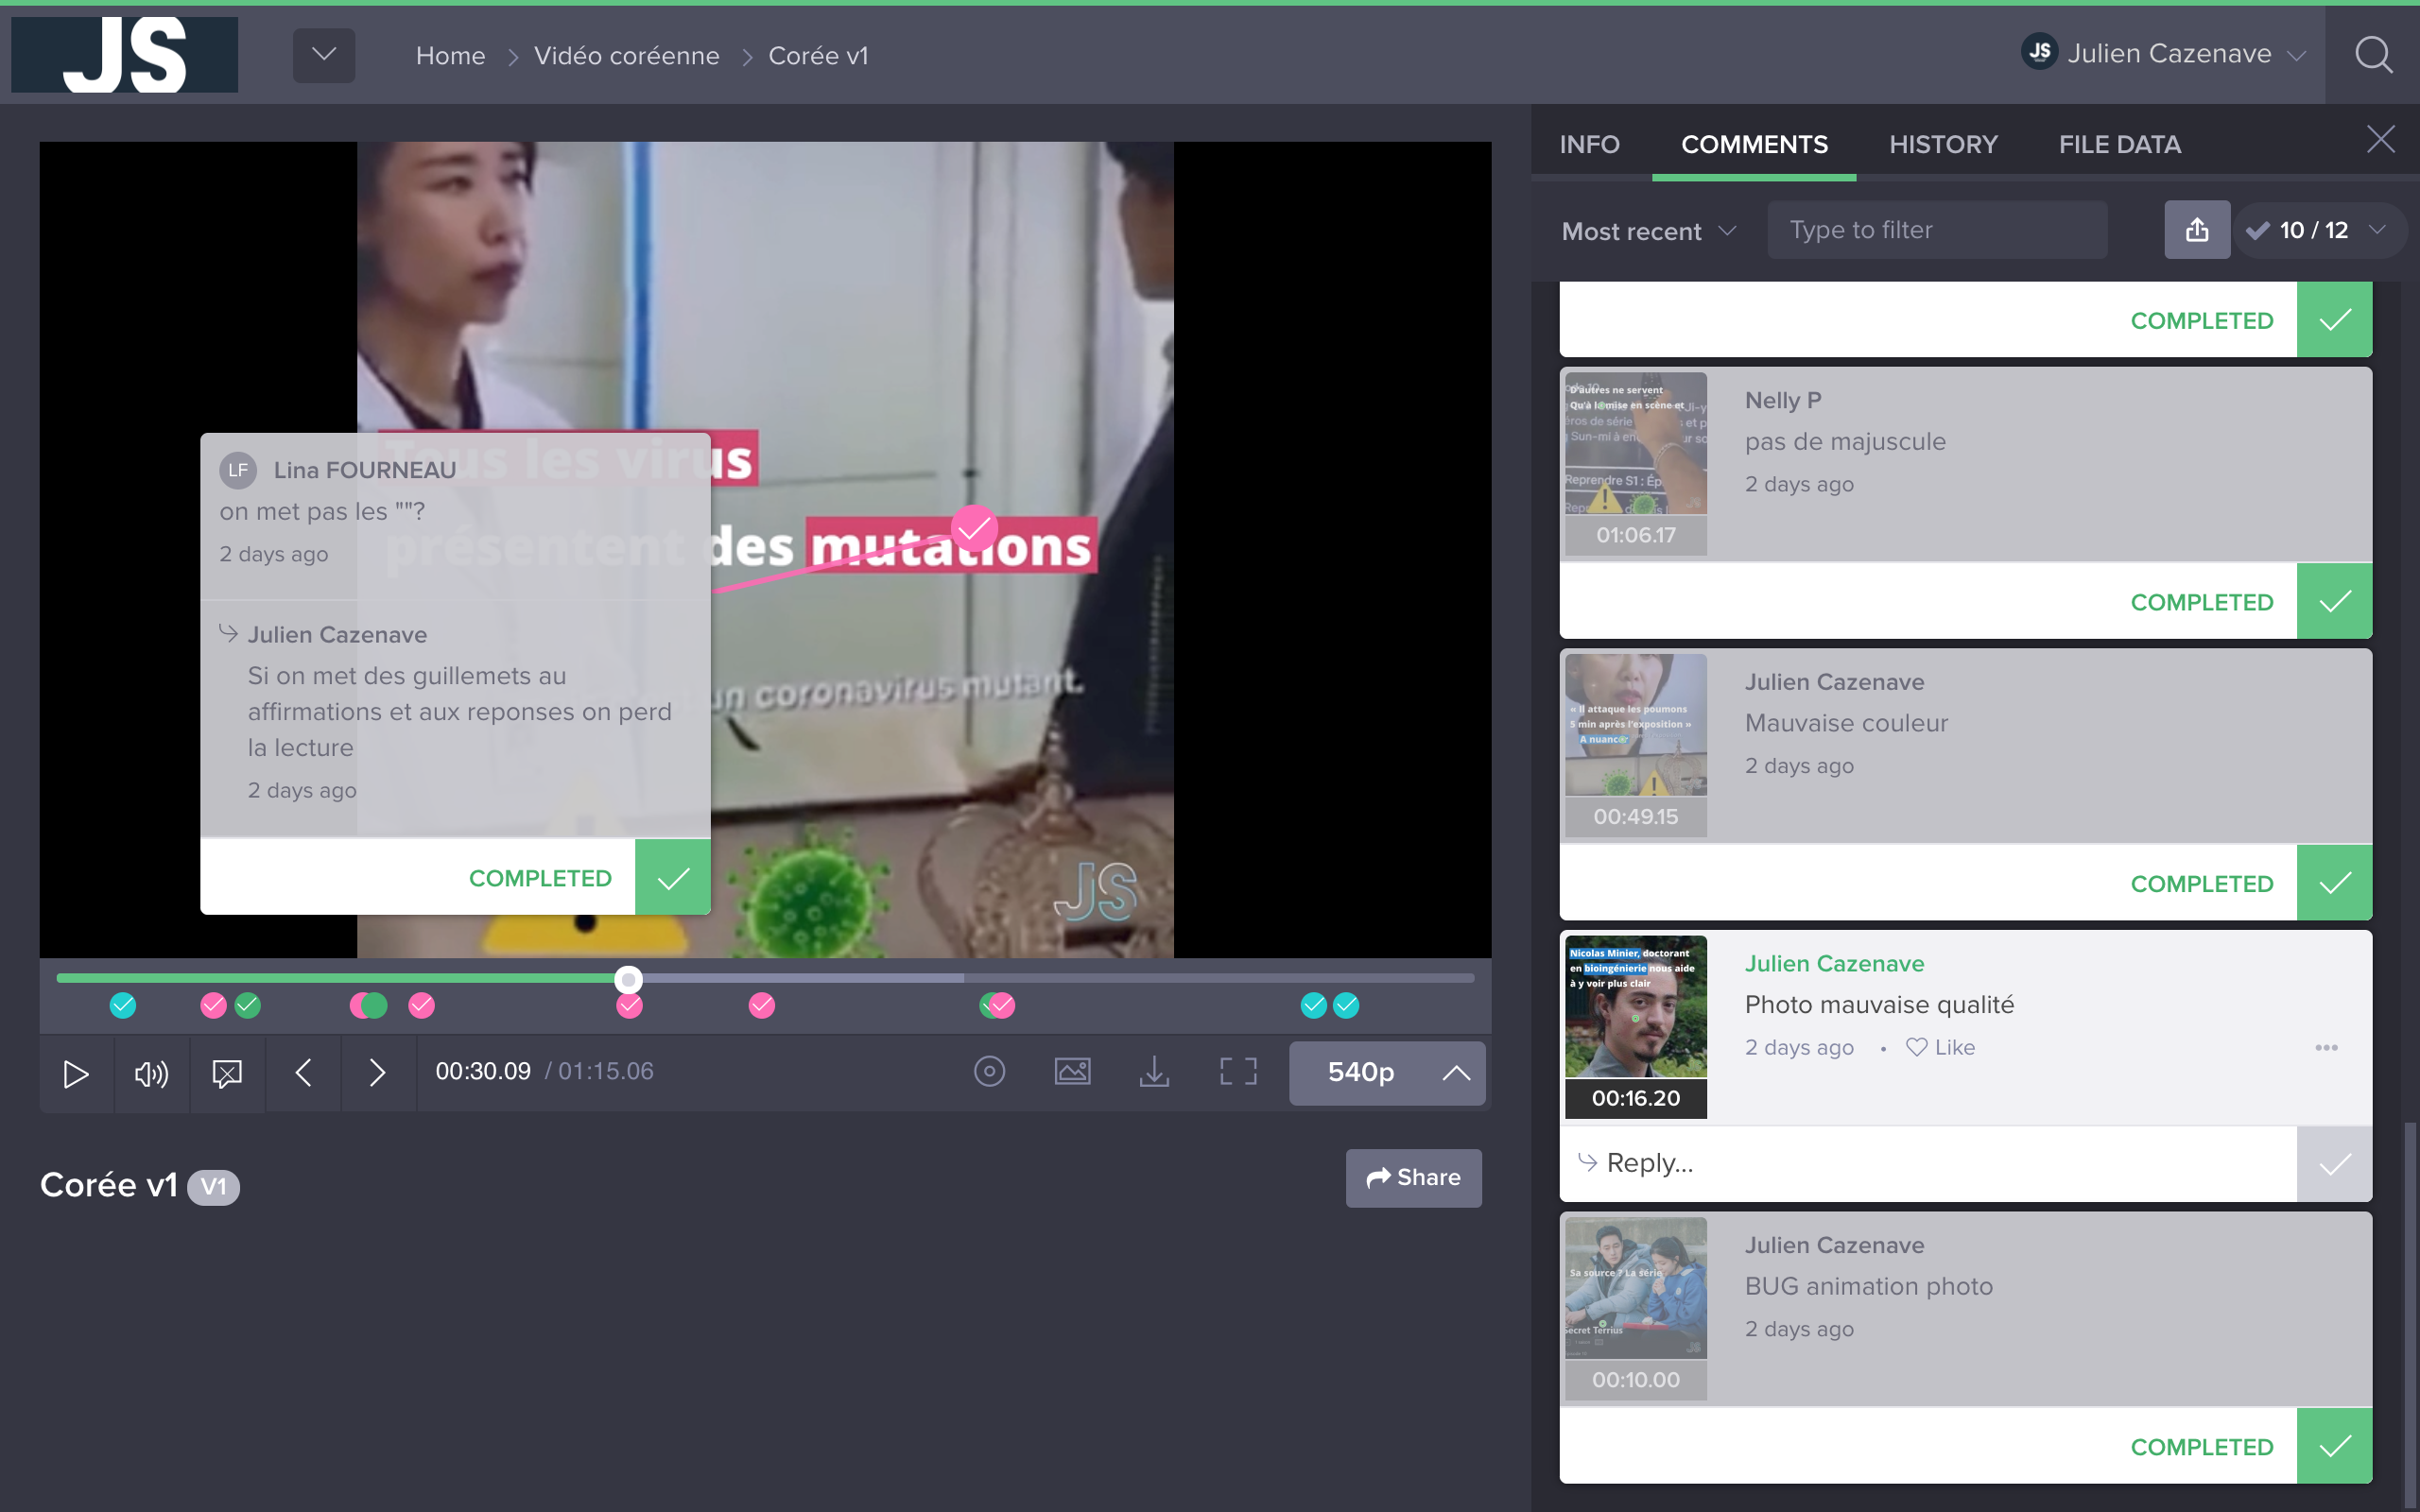Screen dimensions: 2420x1512
Task: Click the play button to resume video
Action: (77, 1072)
